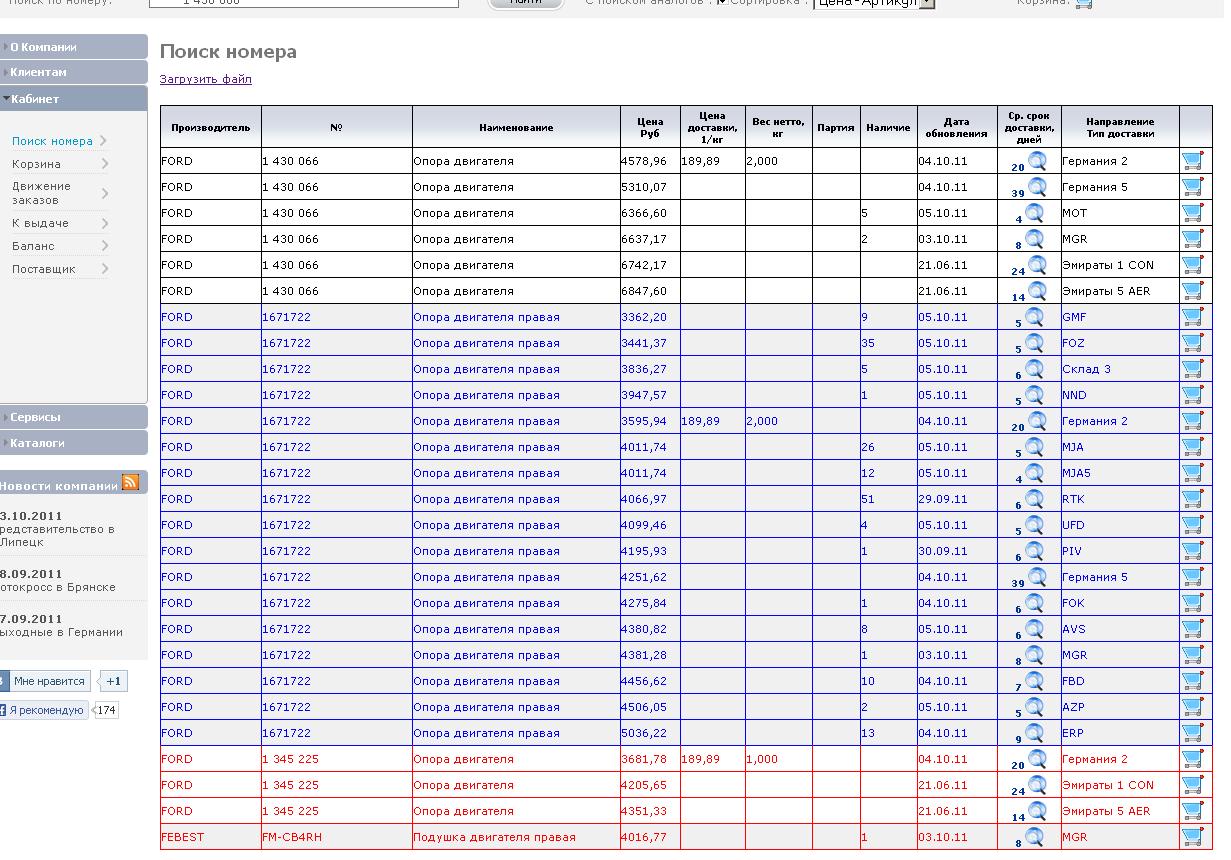Add the MOT direction row to cart
Image resolution: width=1231 pixels, height=860 pixels.
[x=1192, y=212]
